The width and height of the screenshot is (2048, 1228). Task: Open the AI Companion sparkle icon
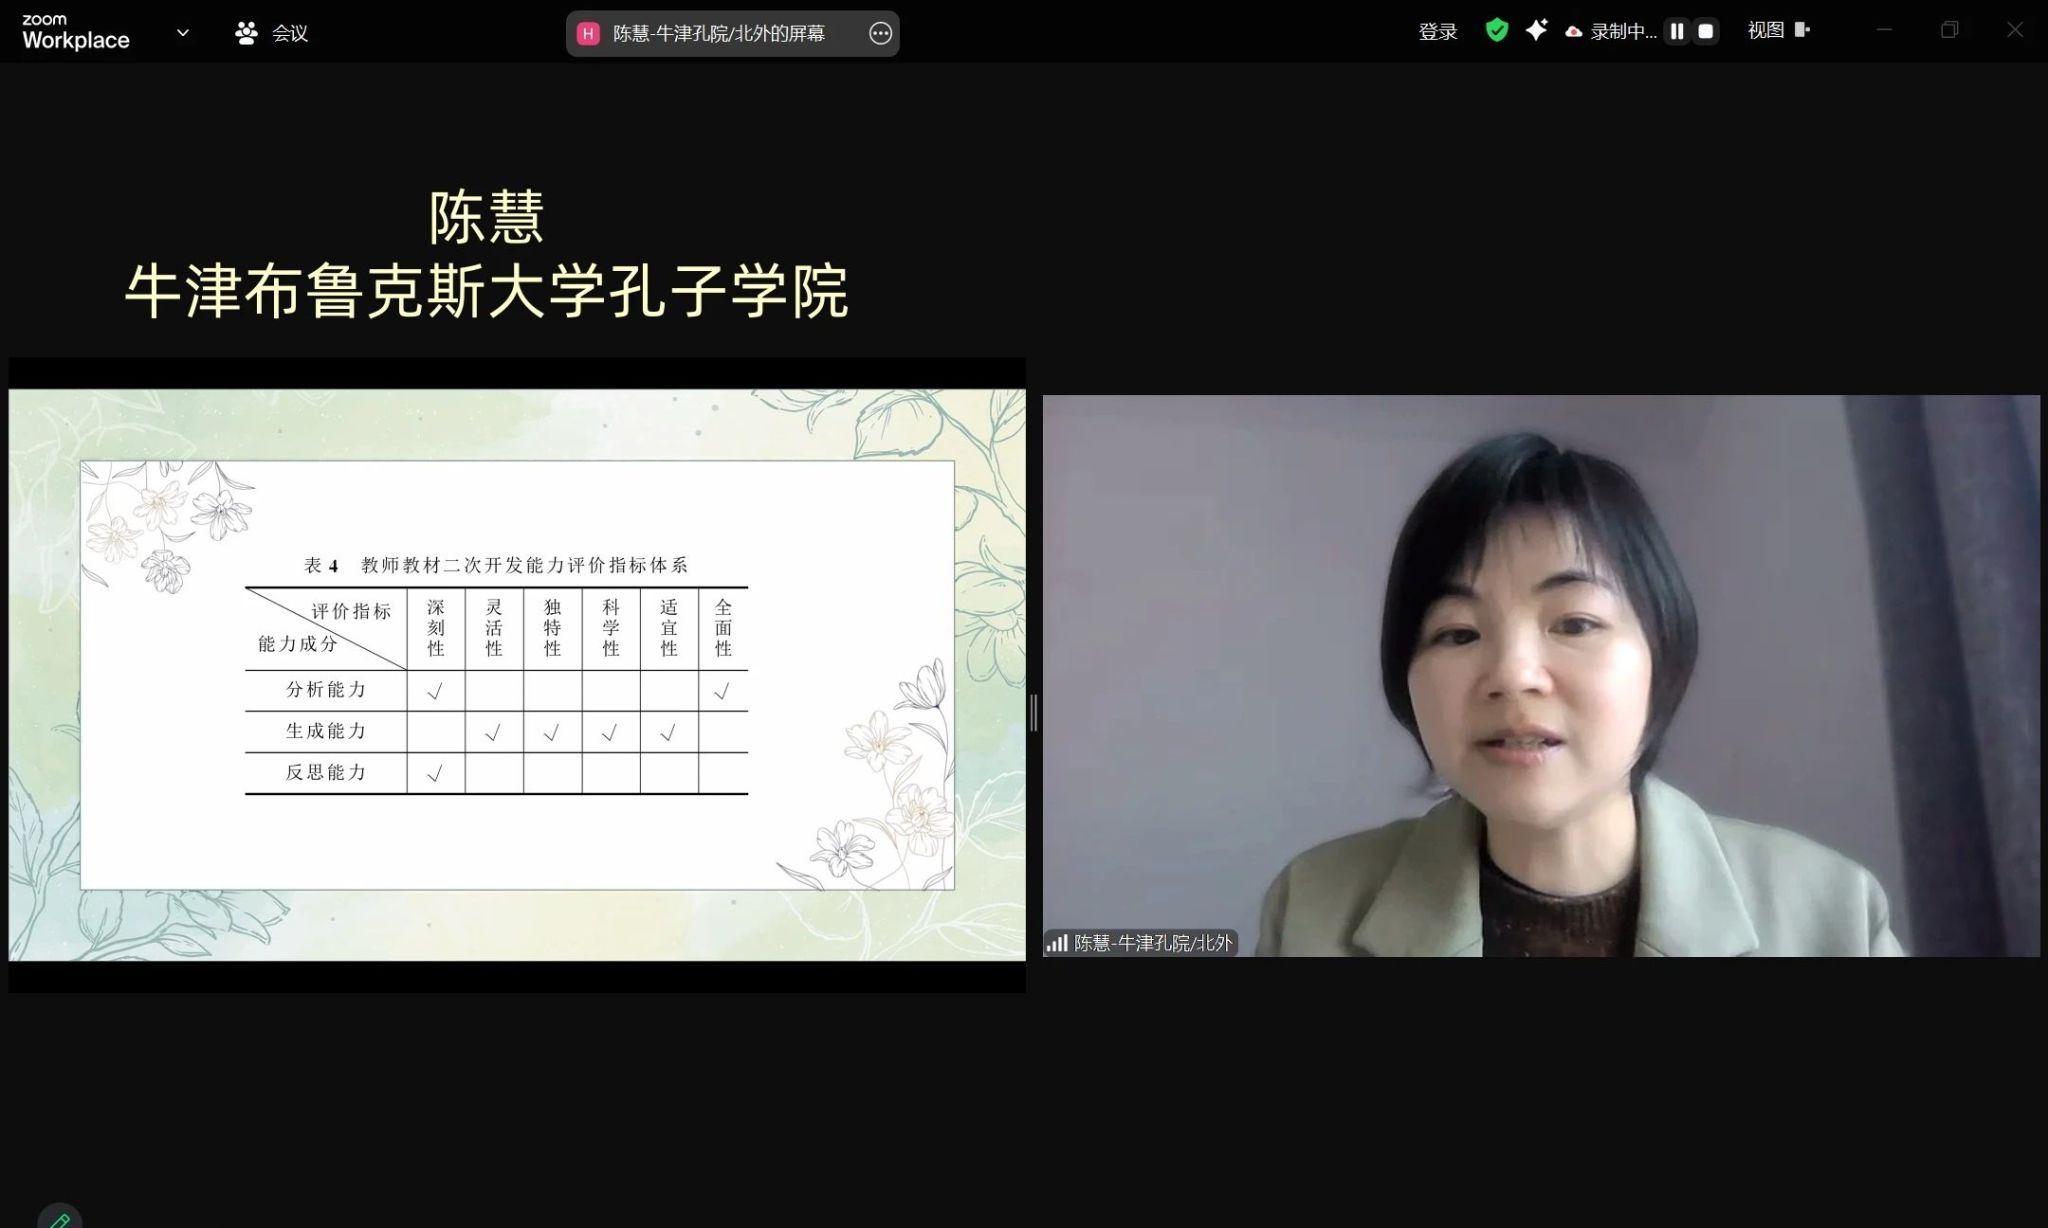point(1537,30)
